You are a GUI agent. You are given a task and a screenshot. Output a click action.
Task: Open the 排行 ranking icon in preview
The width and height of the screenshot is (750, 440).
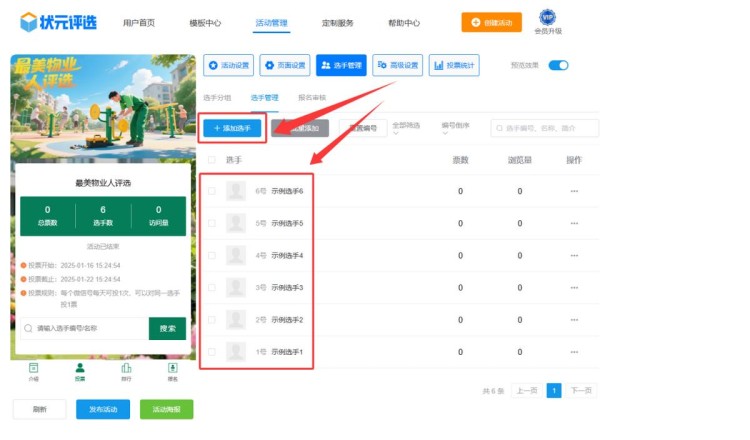pos(126,368)
